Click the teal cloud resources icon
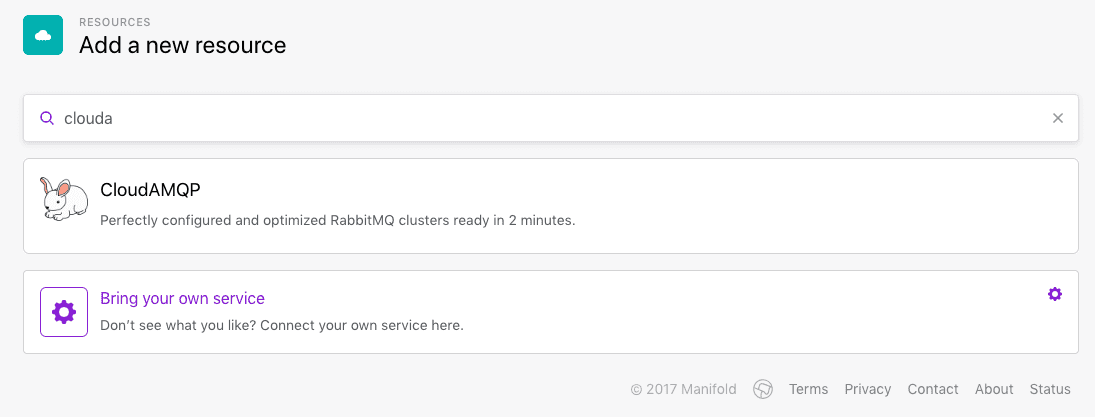Image resolution: width=1095 pixels, height=417 pixels. click(43, 36)
